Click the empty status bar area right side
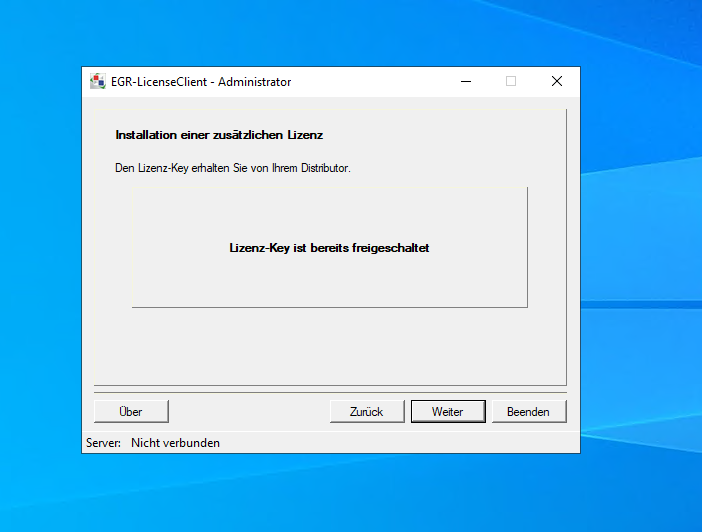 click(x=420, y=442)
